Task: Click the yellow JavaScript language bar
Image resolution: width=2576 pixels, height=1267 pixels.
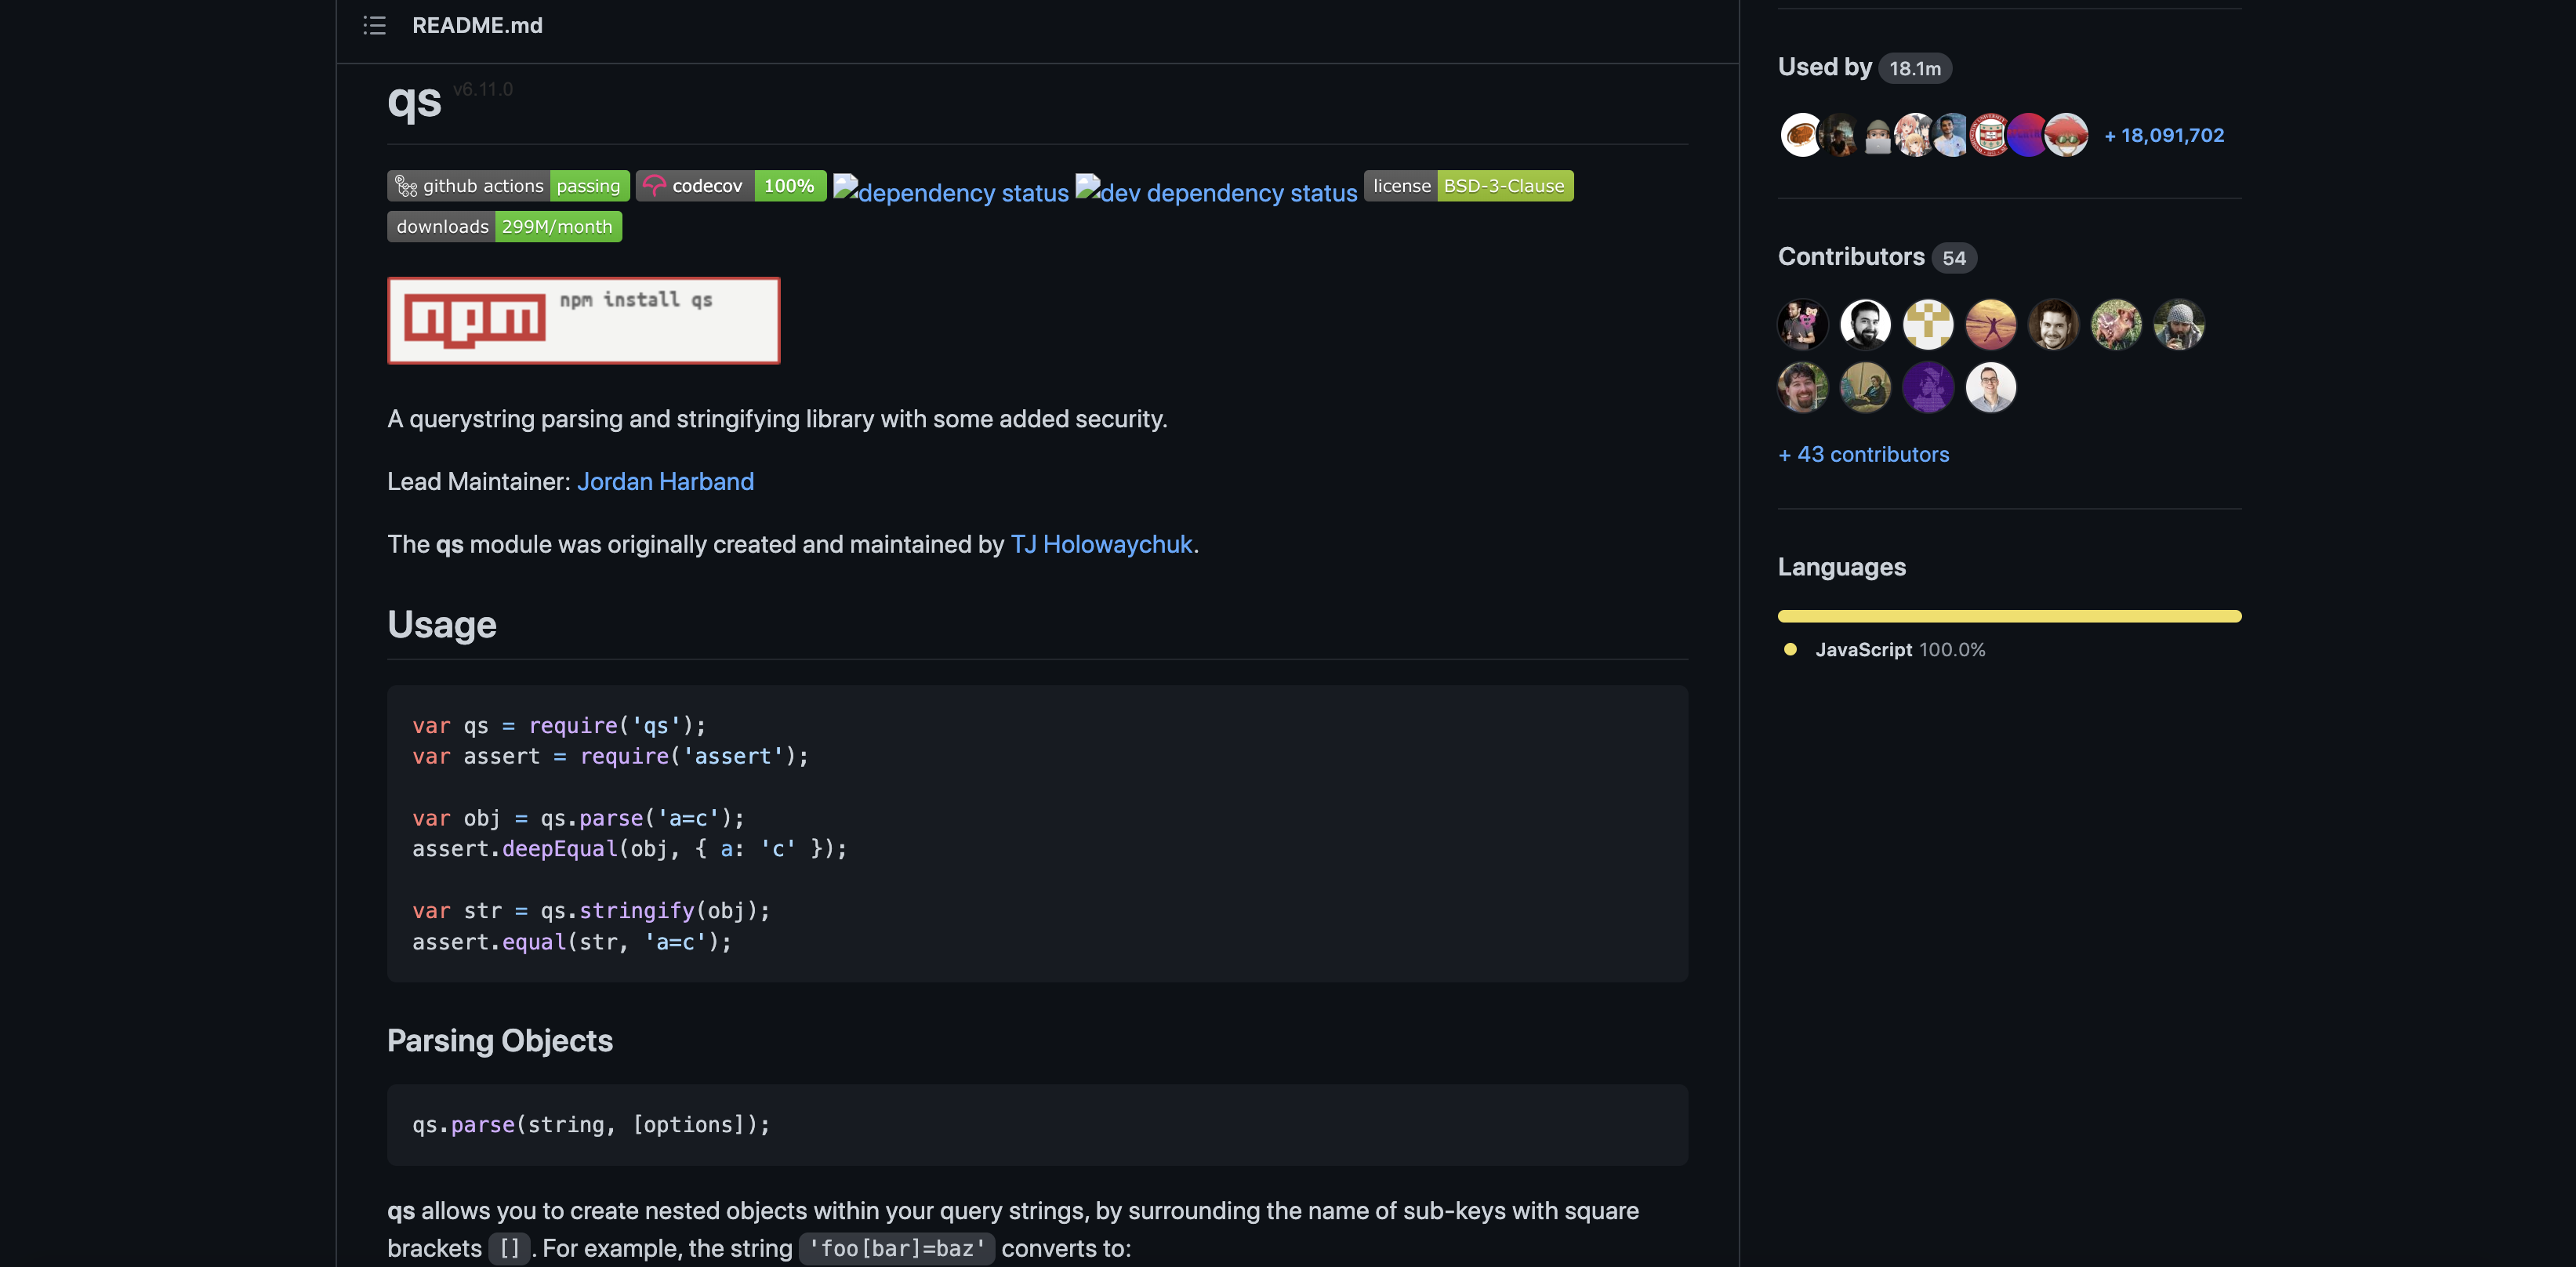Action: click(x=2009, y=616)
